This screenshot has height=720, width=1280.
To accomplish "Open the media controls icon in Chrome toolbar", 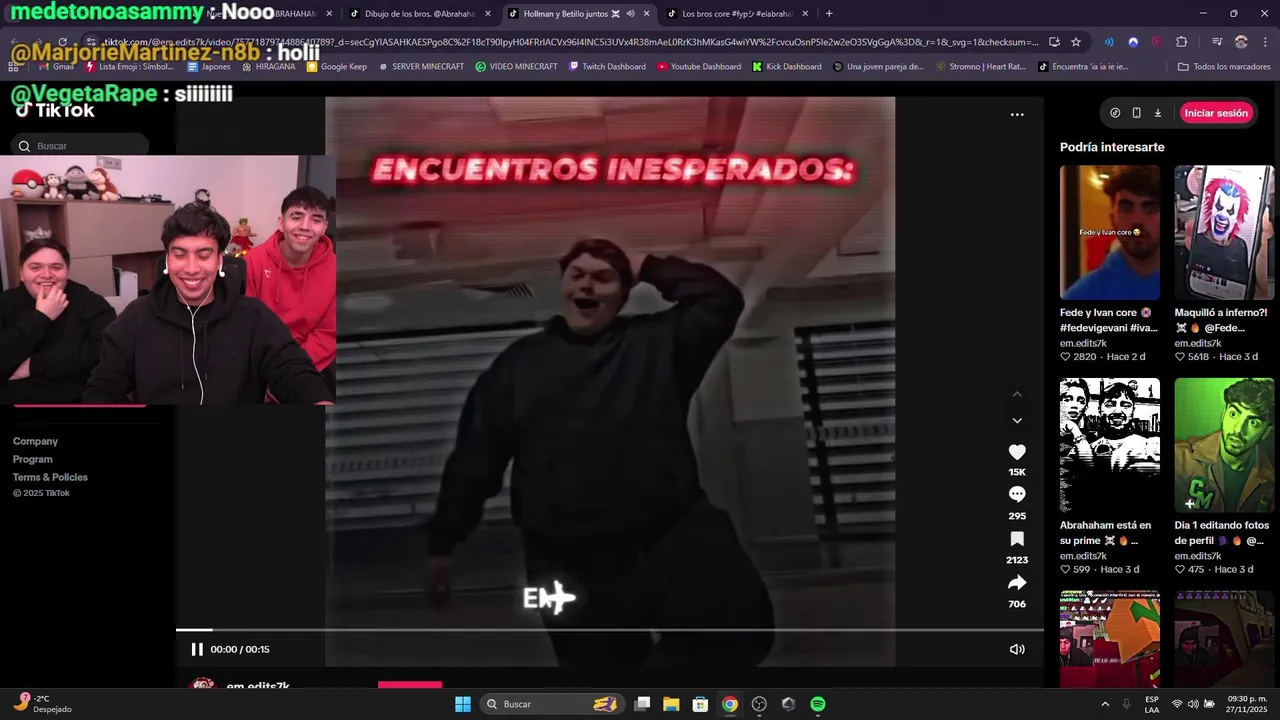I will [x=1217, y=42].
